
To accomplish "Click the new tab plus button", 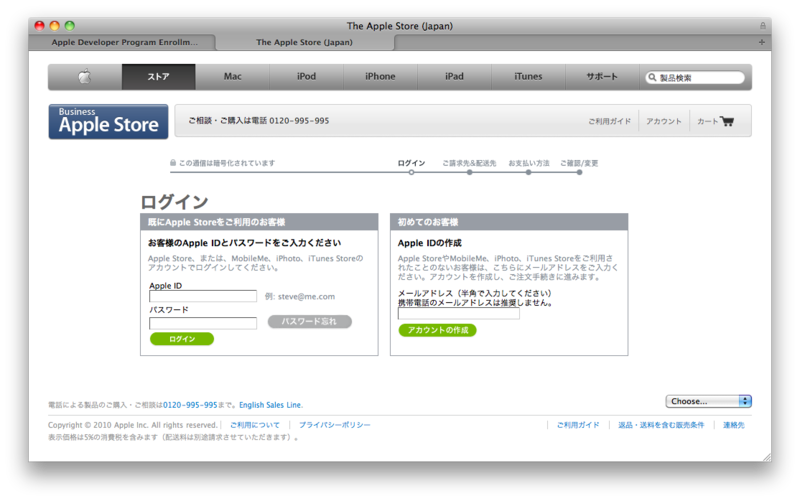I will tap(762, 42).
